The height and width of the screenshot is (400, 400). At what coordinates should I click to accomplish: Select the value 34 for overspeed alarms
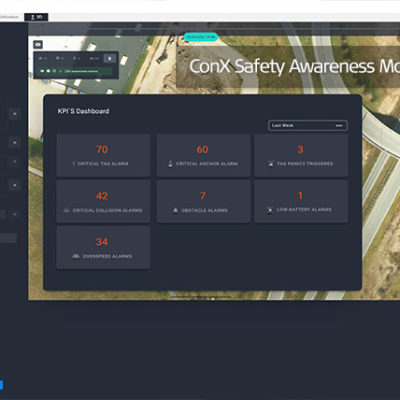102,242
